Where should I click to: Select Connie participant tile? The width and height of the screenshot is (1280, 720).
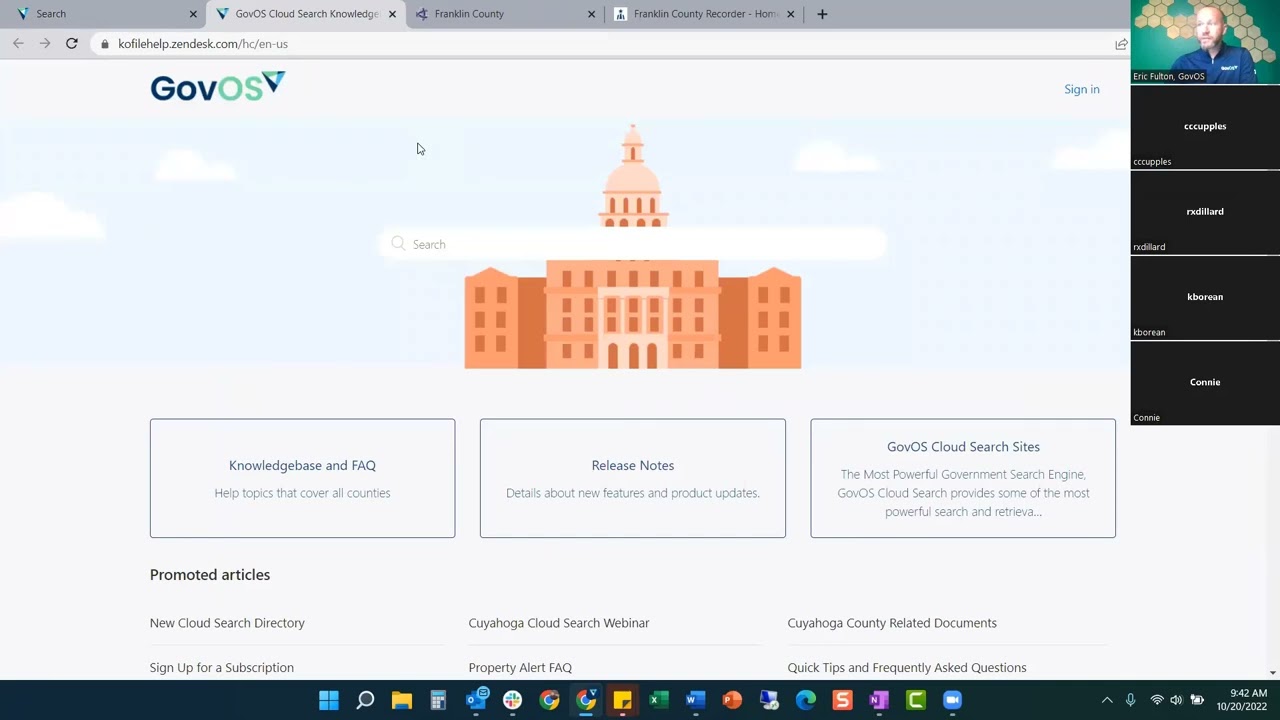[x=1205, y=383]
